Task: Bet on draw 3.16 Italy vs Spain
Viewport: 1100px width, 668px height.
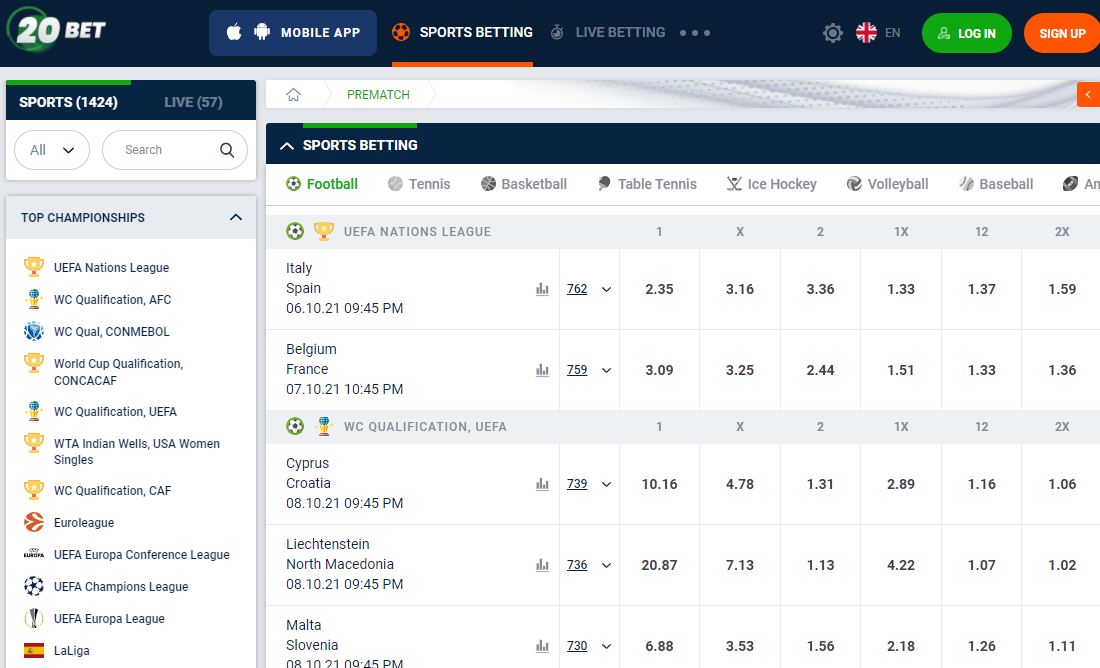Action: pos(739,289)
